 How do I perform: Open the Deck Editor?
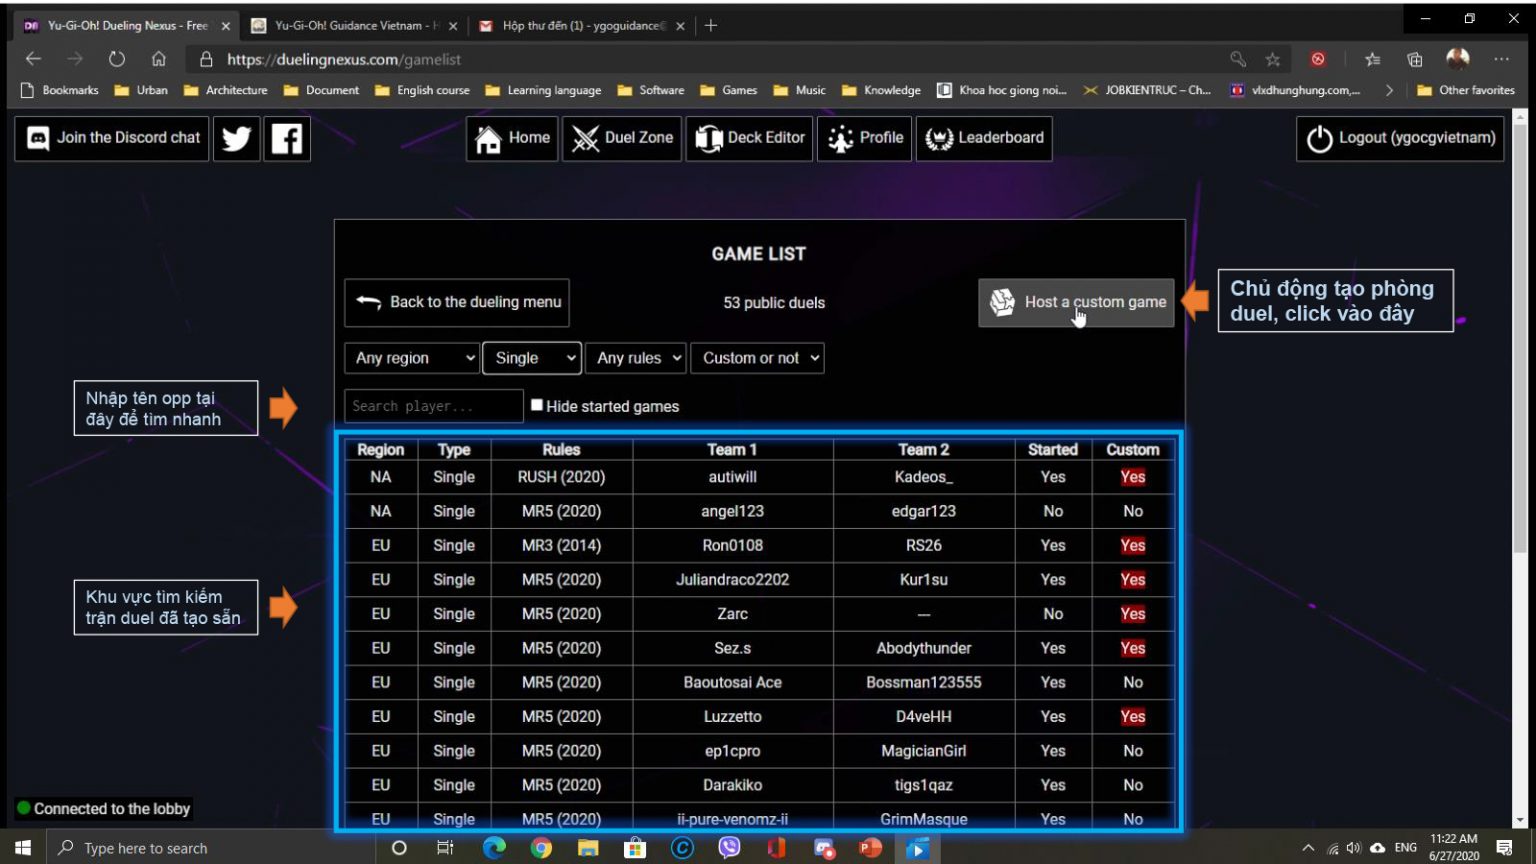[711, 138]
